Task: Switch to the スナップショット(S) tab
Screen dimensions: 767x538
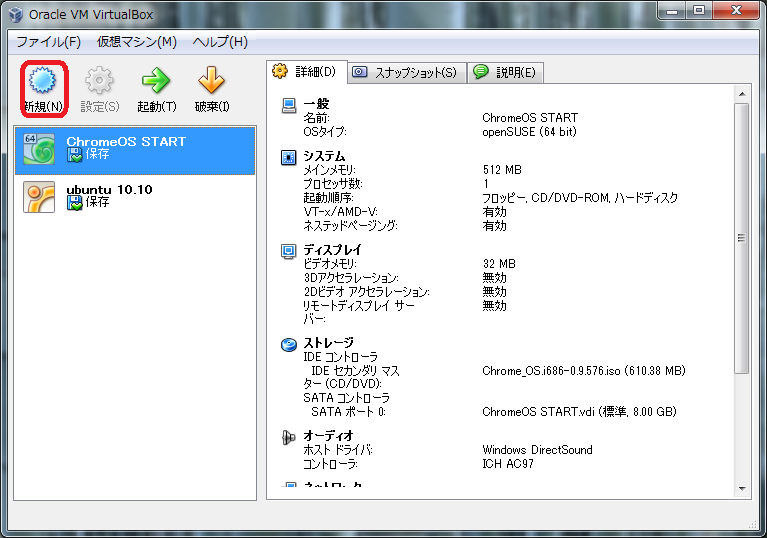Action: [407, 73]
